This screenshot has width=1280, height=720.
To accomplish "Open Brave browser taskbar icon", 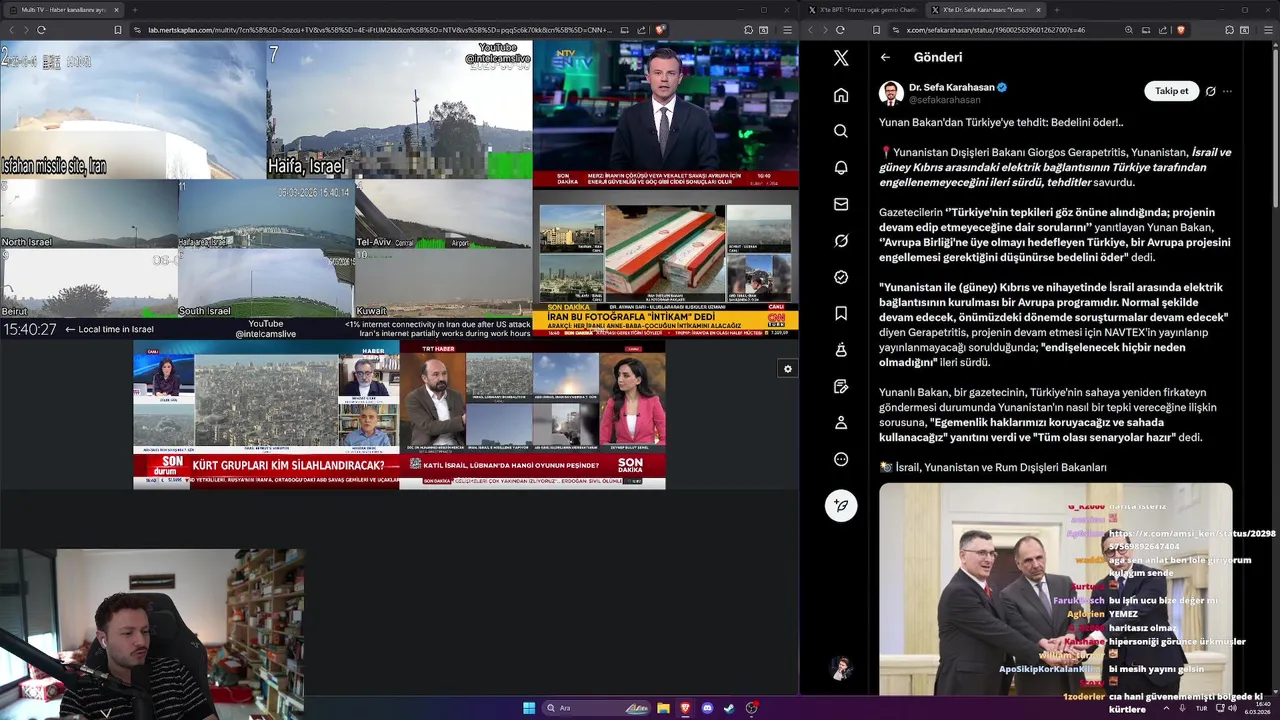I will 685,708.
